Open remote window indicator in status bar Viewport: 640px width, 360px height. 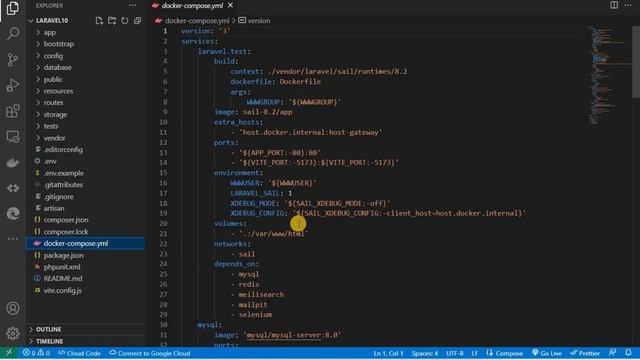[9, 353]
